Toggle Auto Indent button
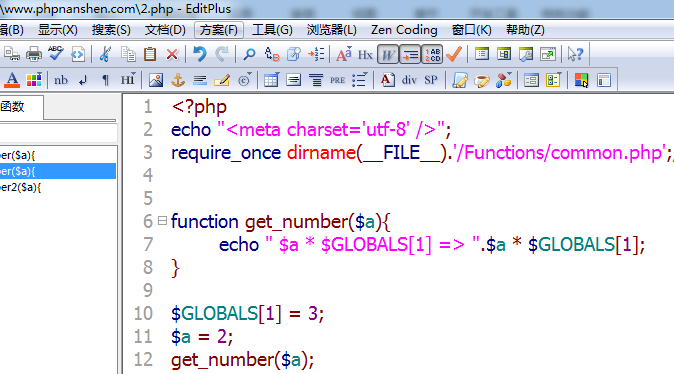 [x=410, y=54]
